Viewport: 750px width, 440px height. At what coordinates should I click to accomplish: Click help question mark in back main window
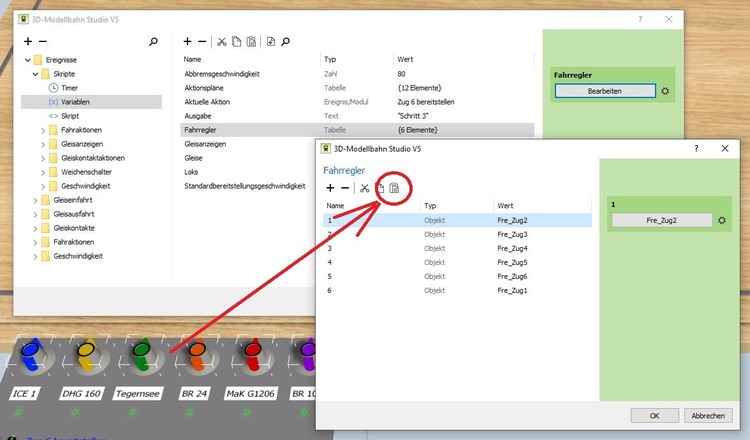point(640,19)
